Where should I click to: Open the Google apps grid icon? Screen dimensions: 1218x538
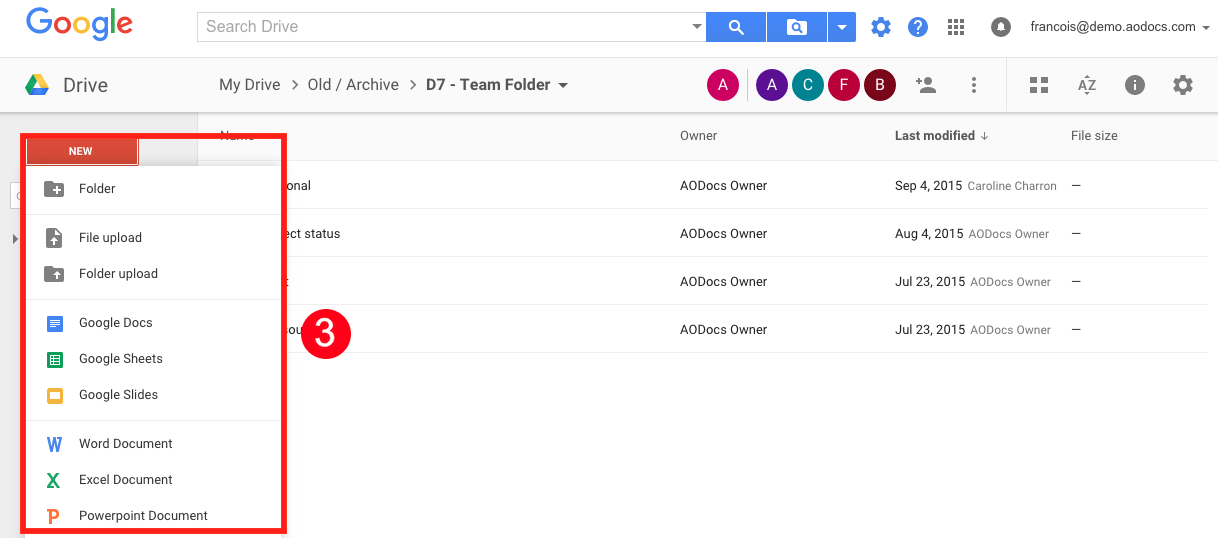(x=956, y=27)
